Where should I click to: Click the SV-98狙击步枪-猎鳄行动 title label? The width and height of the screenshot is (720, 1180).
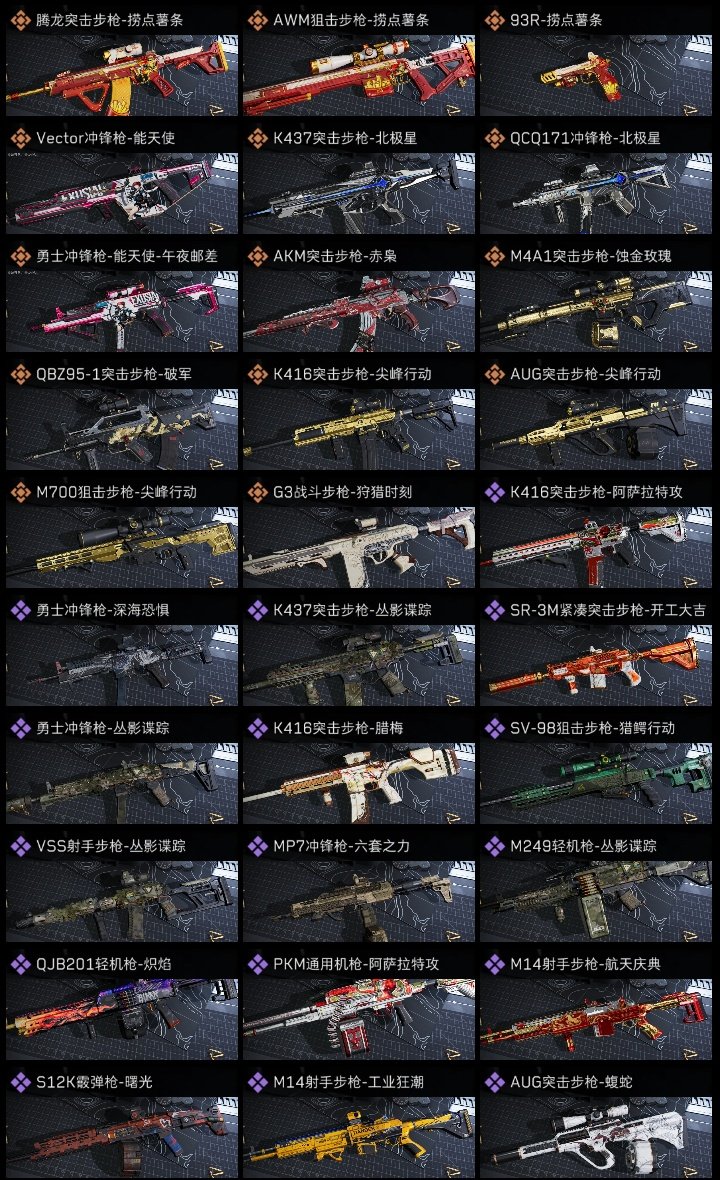click(592, 728)
